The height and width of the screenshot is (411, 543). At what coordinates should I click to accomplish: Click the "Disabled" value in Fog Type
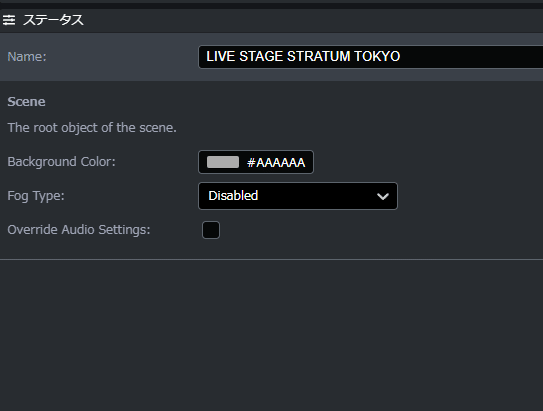233,196
